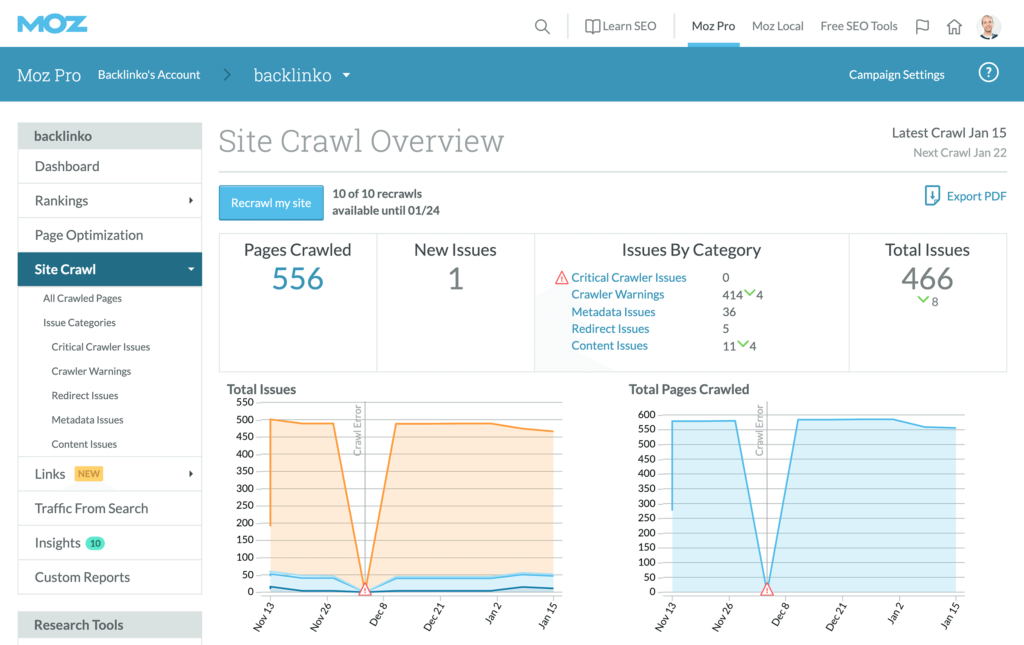Go to home icon in header
This screenshot has height=645, width=1024.
954,27
